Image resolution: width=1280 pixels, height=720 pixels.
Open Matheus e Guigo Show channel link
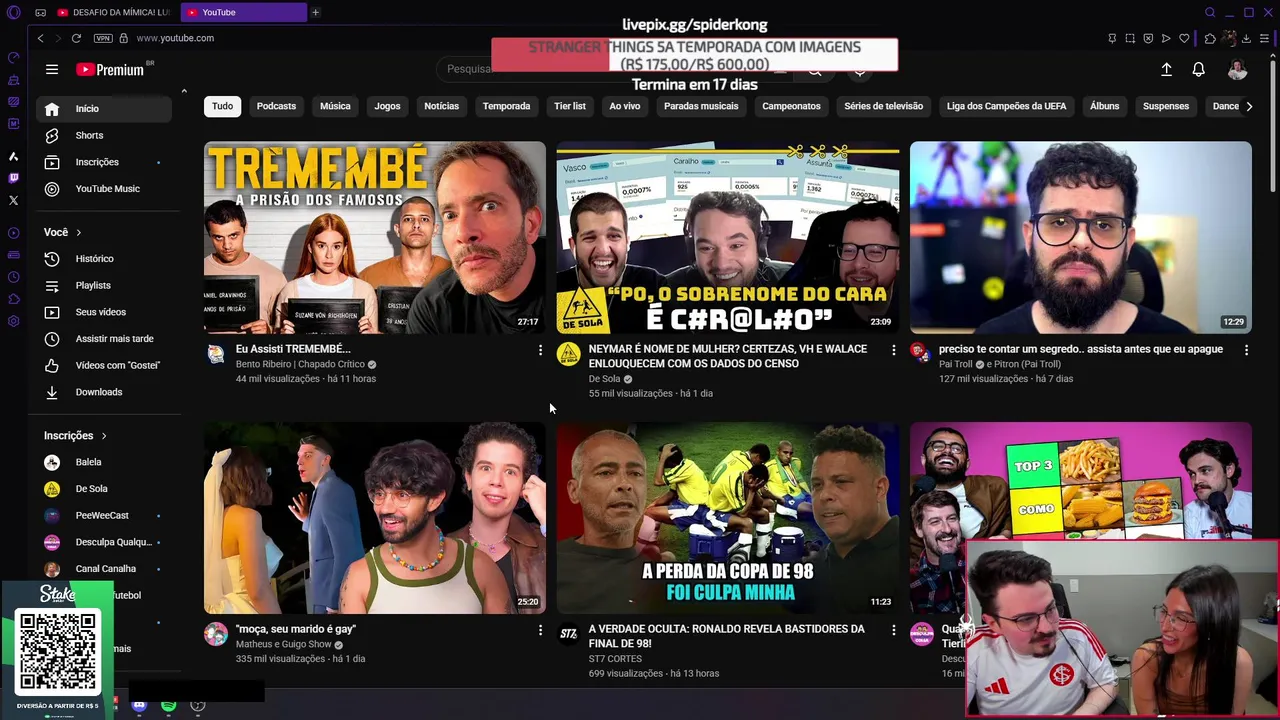(x=284, y=644)
